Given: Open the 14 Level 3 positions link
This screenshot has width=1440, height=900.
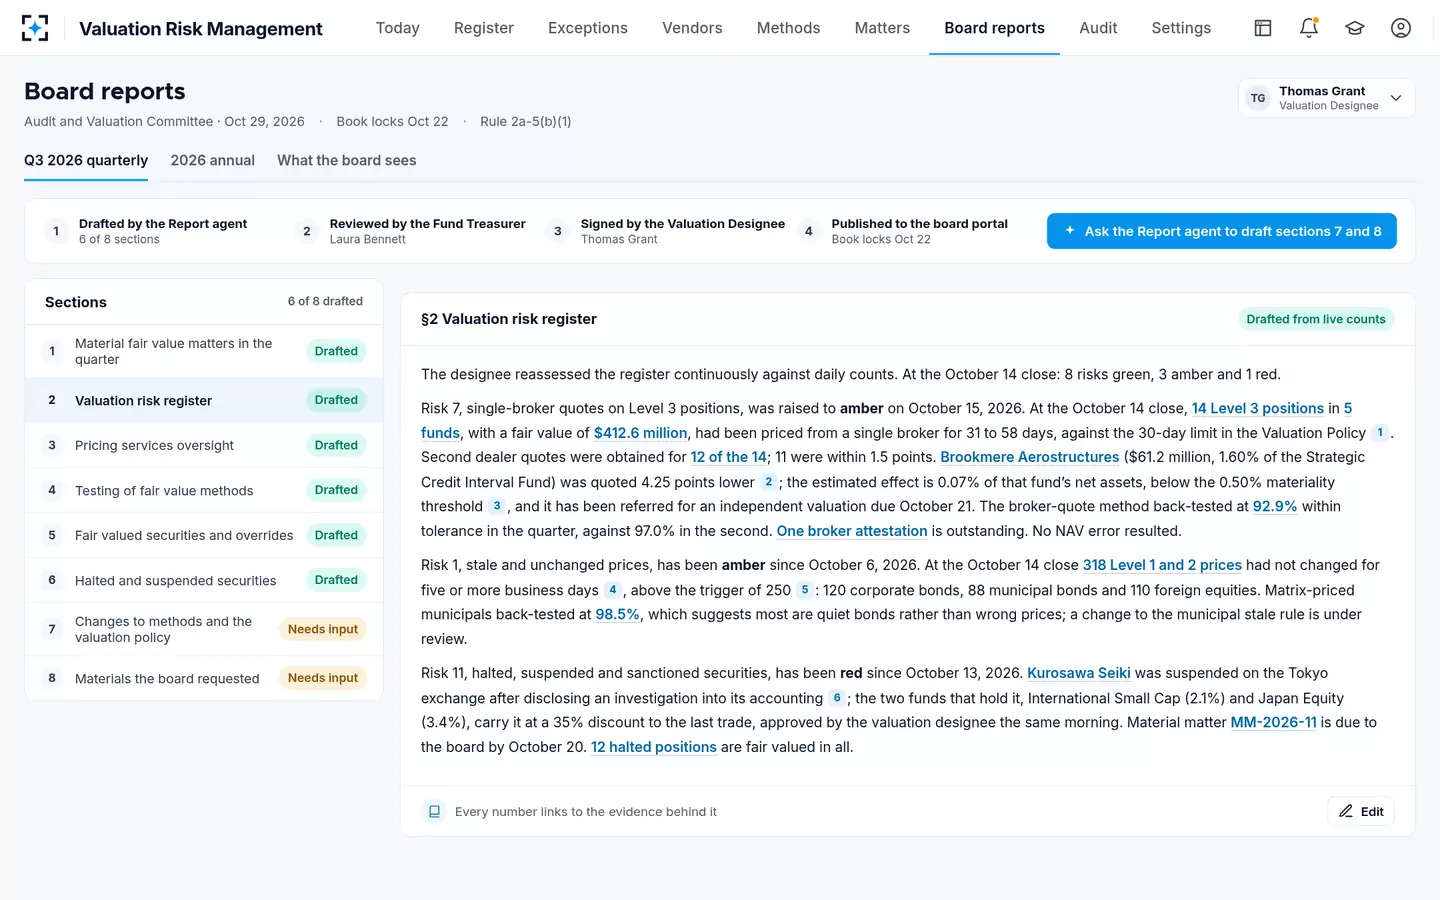Looking at the screenshot, I should pyautogui.click(x=1257, y=408).
